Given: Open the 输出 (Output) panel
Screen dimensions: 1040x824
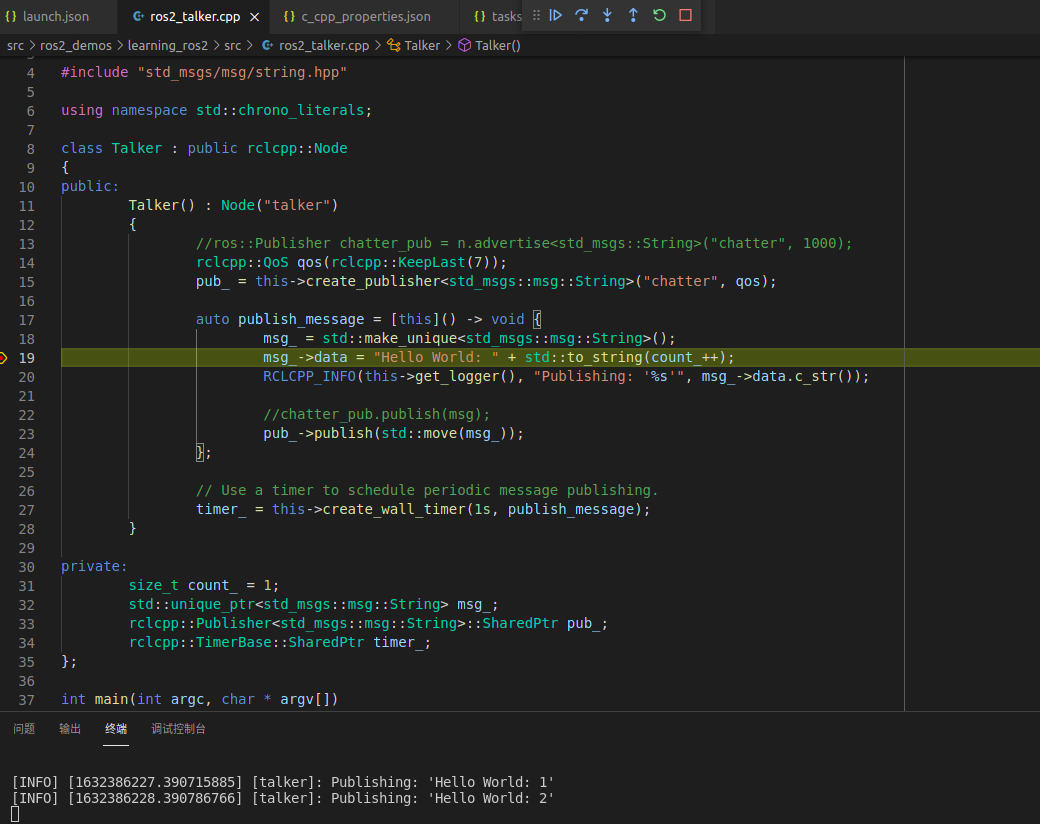Looking at the screenshot, I should 70,729.
